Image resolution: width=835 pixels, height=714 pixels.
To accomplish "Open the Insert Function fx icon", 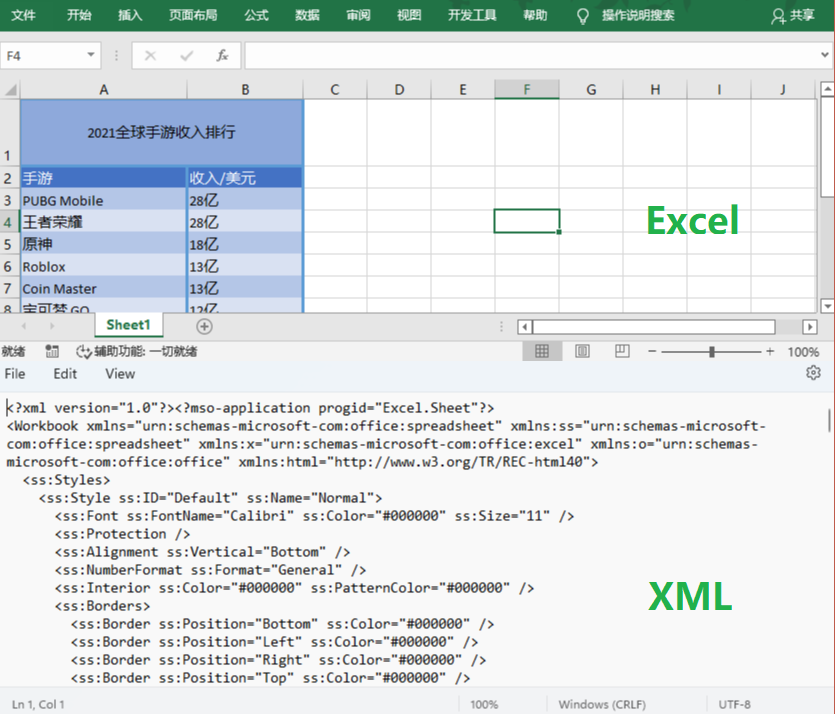I will click(222, 55).
